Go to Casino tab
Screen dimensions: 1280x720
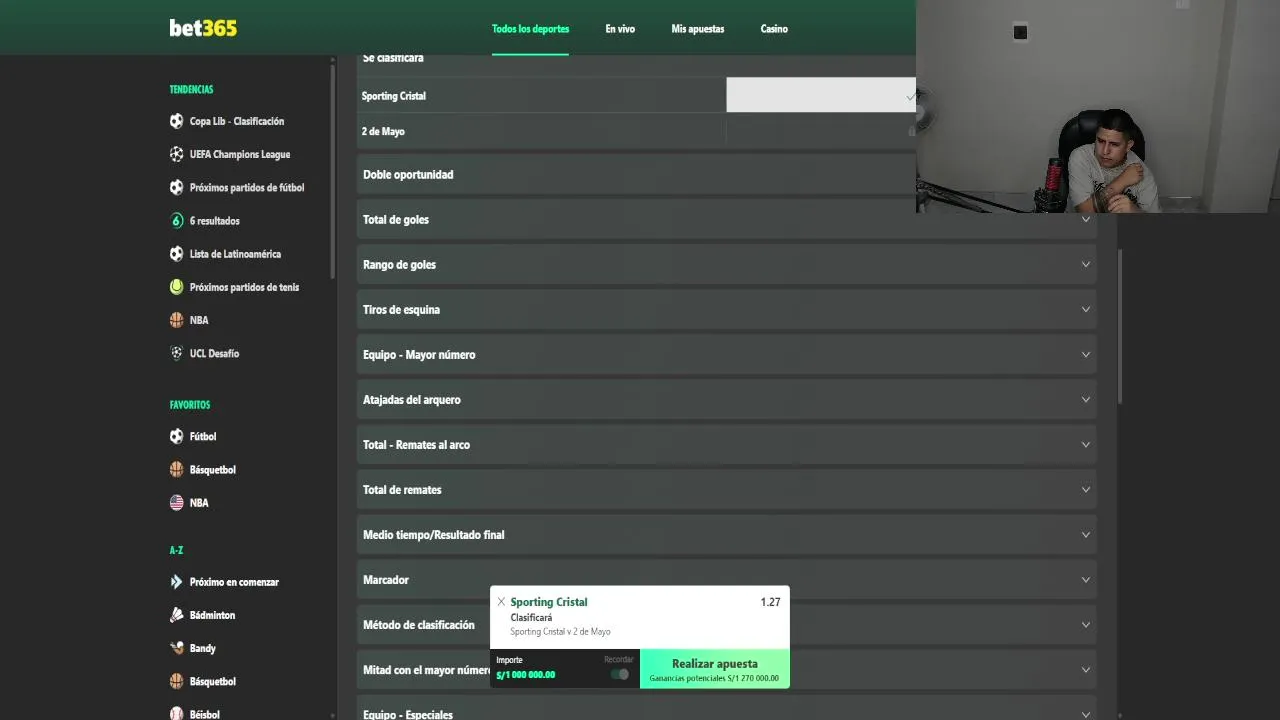pyautogui.click(x=774, y=29)
